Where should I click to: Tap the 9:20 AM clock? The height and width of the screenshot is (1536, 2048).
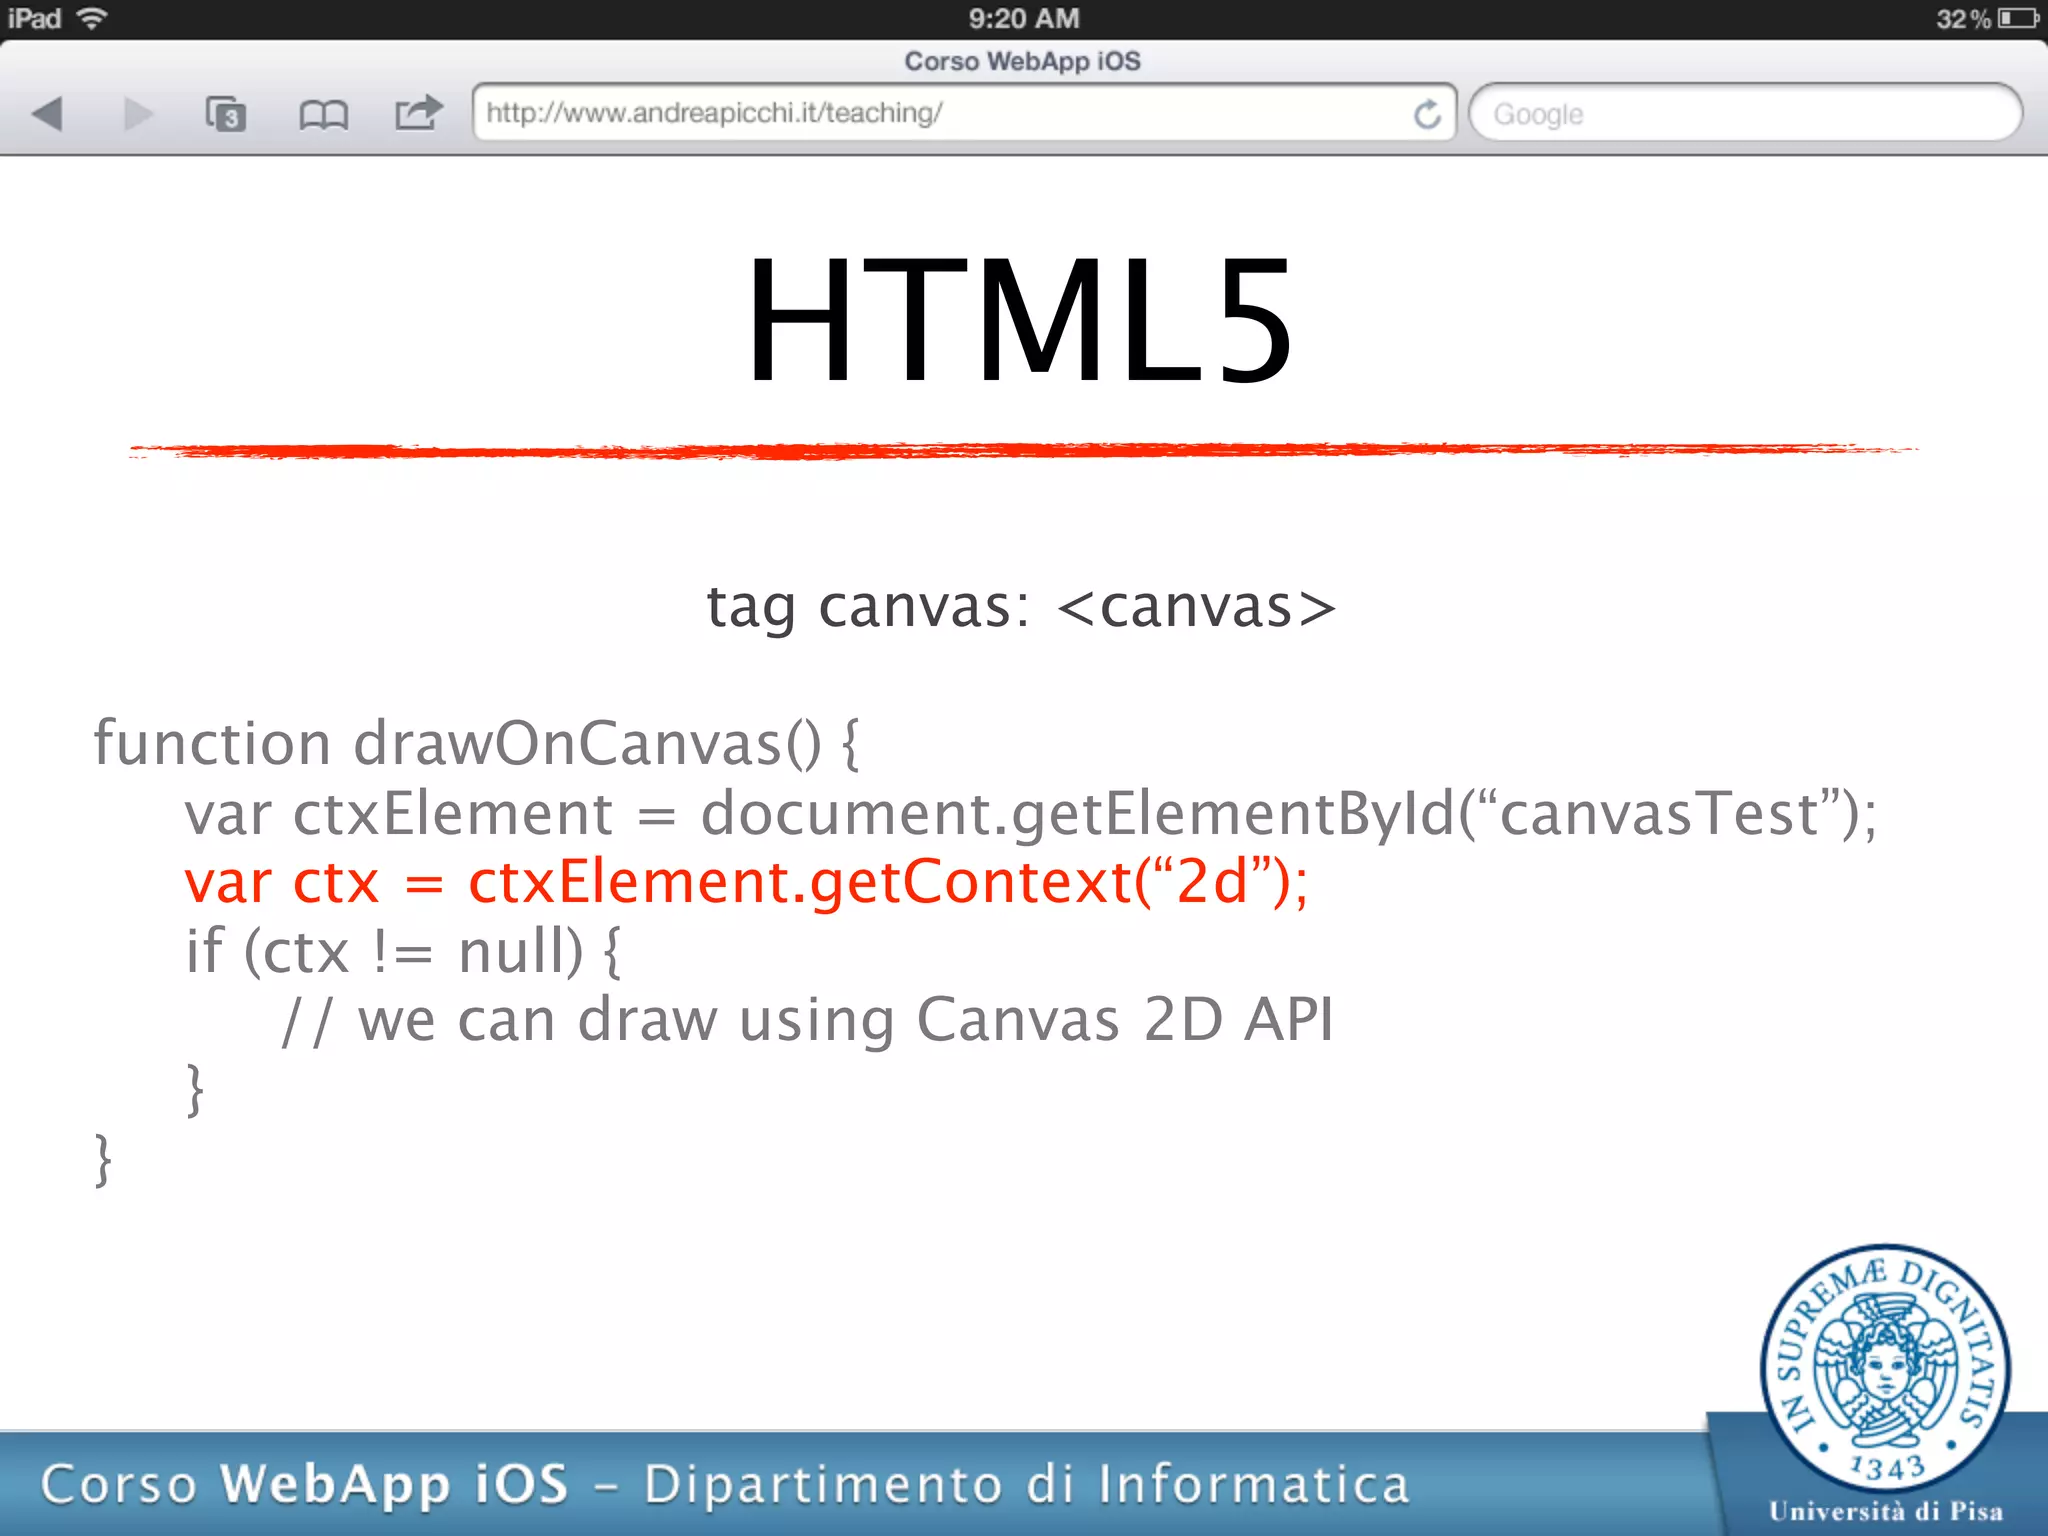click(1024, 18)
